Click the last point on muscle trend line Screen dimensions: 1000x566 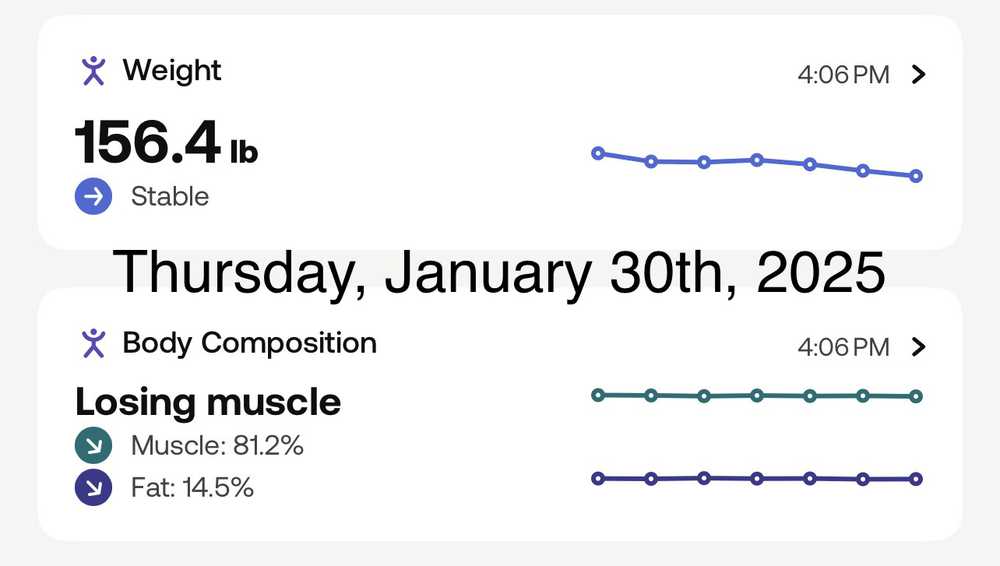tap(916, 396)
